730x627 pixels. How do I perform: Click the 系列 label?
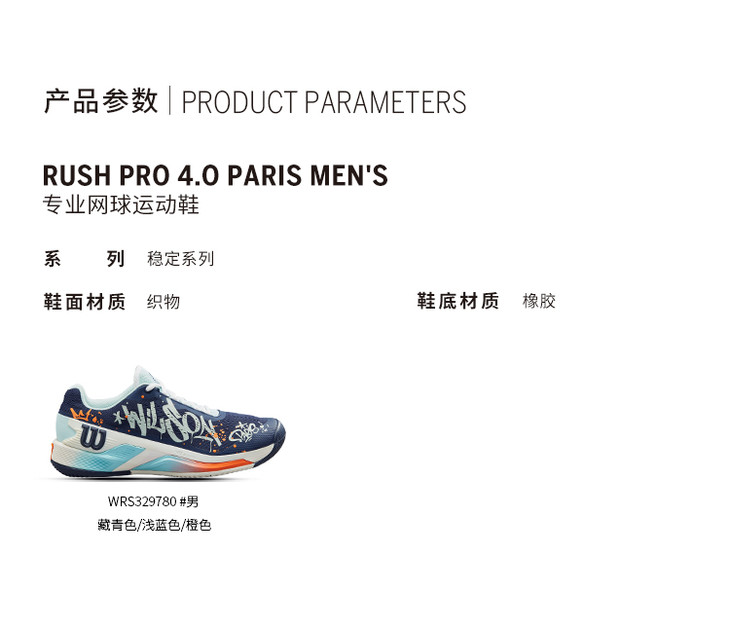pyautogui.click(x=84, y=259)
